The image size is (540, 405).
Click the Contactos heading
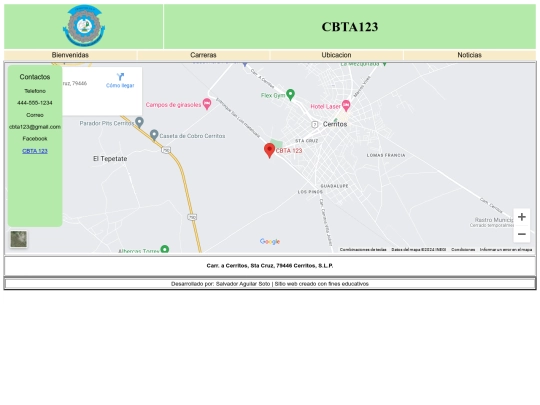coord(35,77)
